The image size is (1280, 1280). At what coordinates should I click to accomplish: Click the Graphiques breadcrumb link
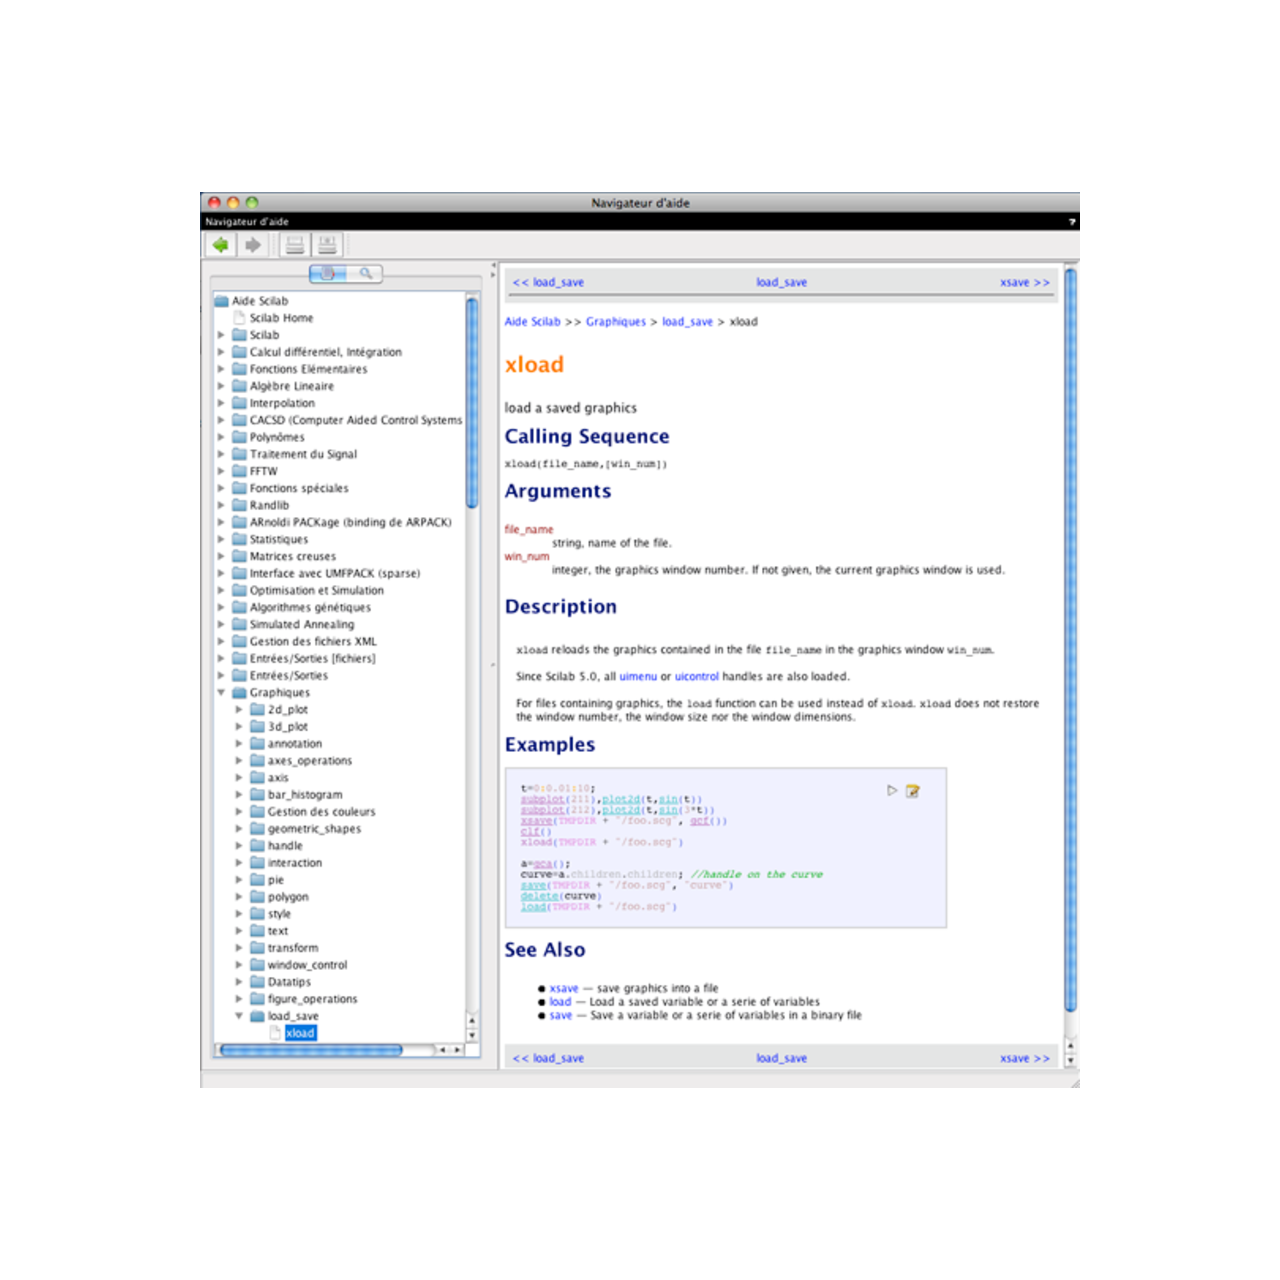click(616, 321)
